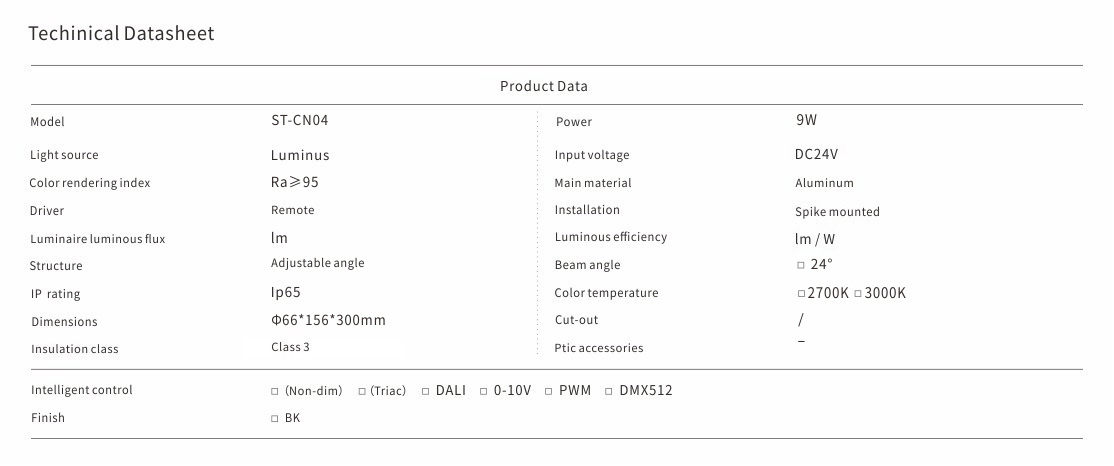The height and width of the screenshot is (466, 1114).
Task: Select the 2700K color temperature checkbox
Action: point(801,294)
